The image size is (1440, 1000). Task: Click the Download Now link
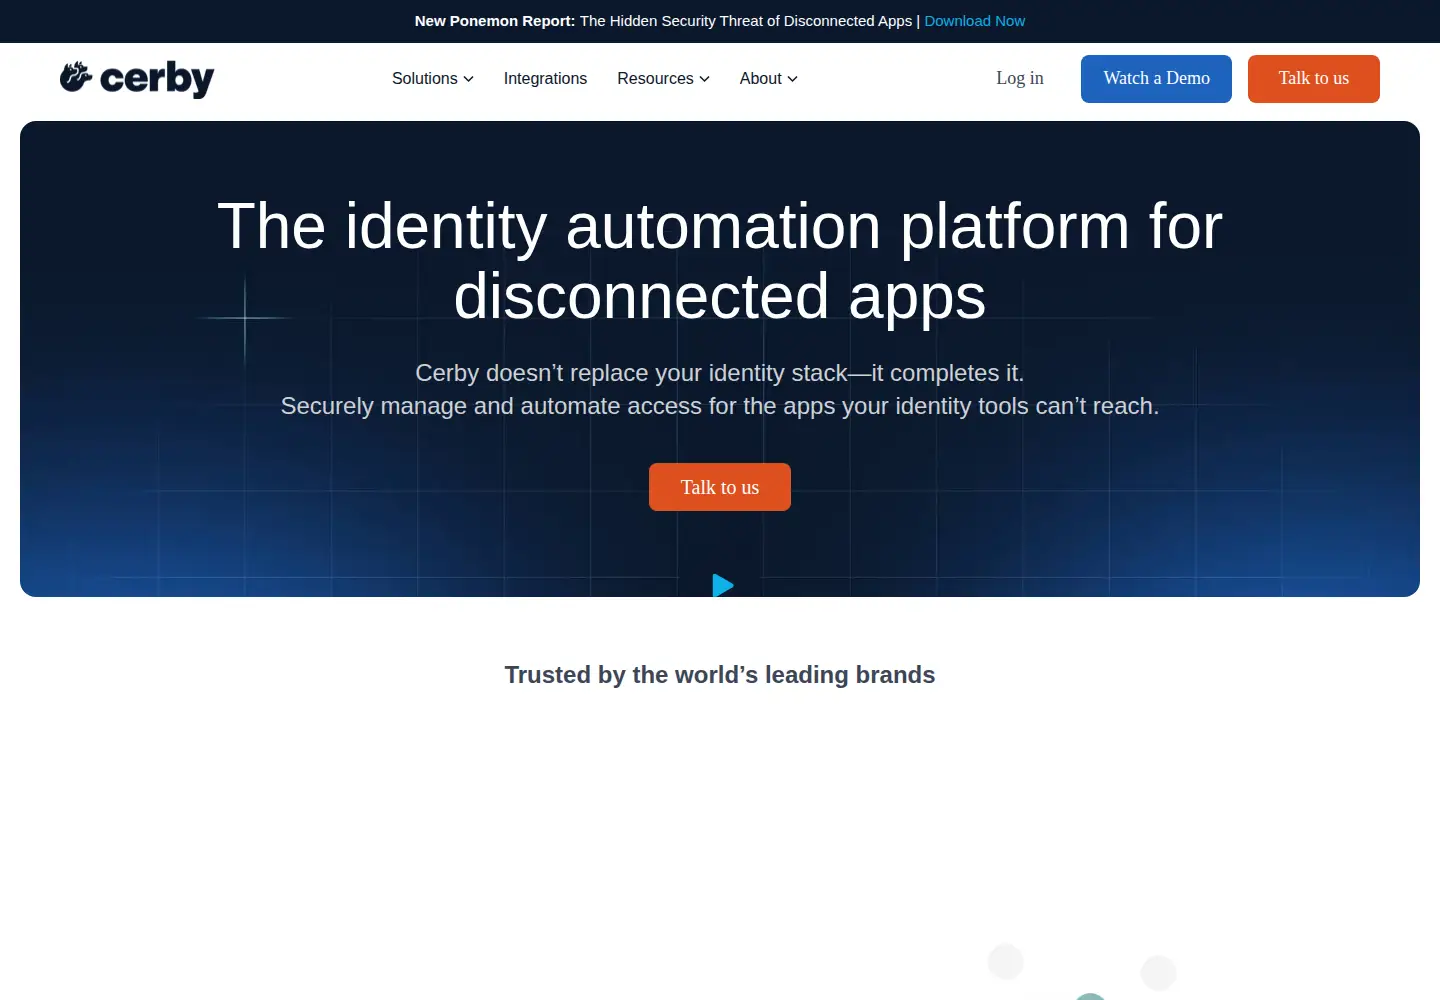(974, 21)
